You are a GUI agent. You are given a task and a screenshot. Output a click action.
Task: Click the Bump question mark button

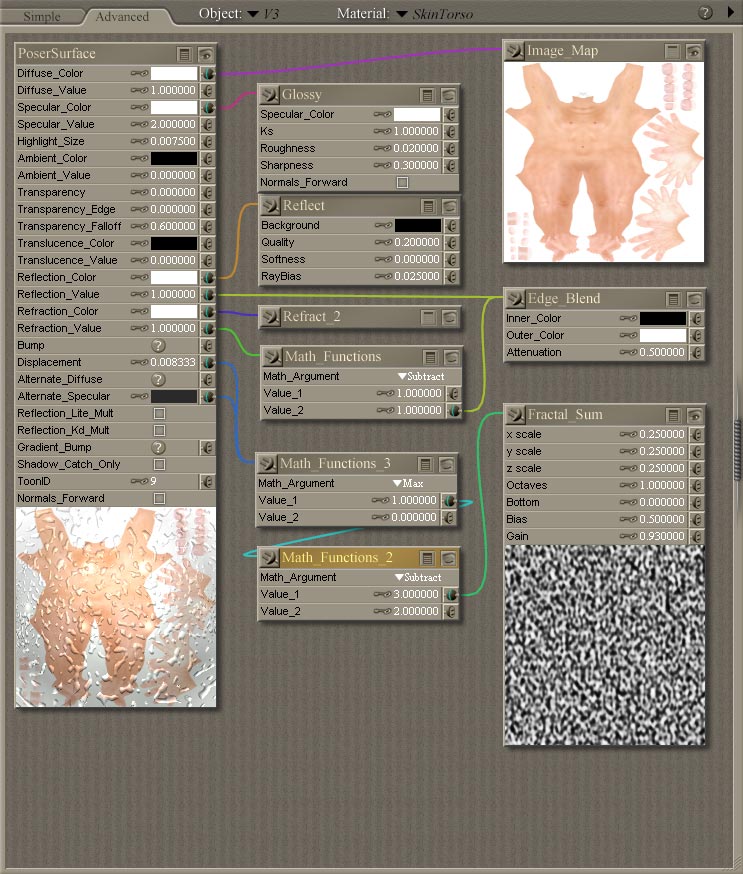point(158,346)
